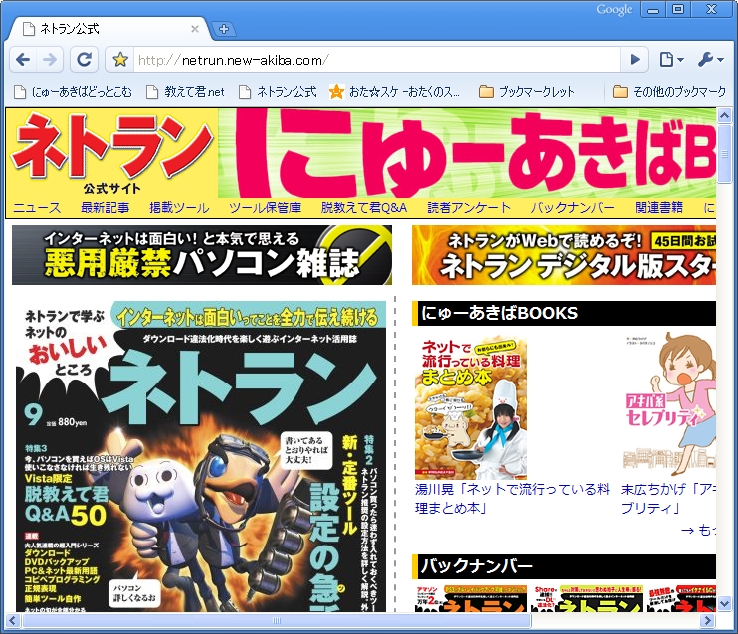The image size is (738, 634).
Task: Click the バックナンバー section heading
Action: [x=564, y=566]
